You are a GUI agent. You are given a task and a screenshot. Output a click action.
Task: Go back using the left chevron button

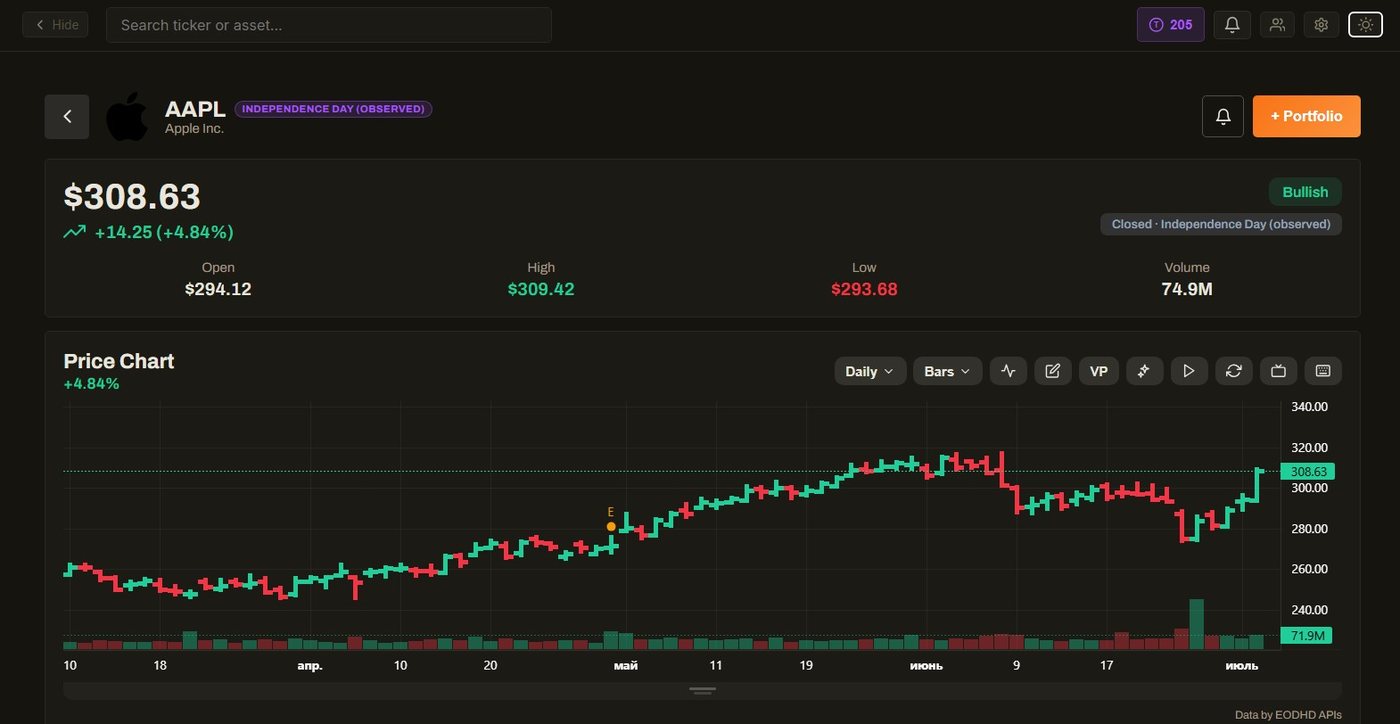coord(67,116)
